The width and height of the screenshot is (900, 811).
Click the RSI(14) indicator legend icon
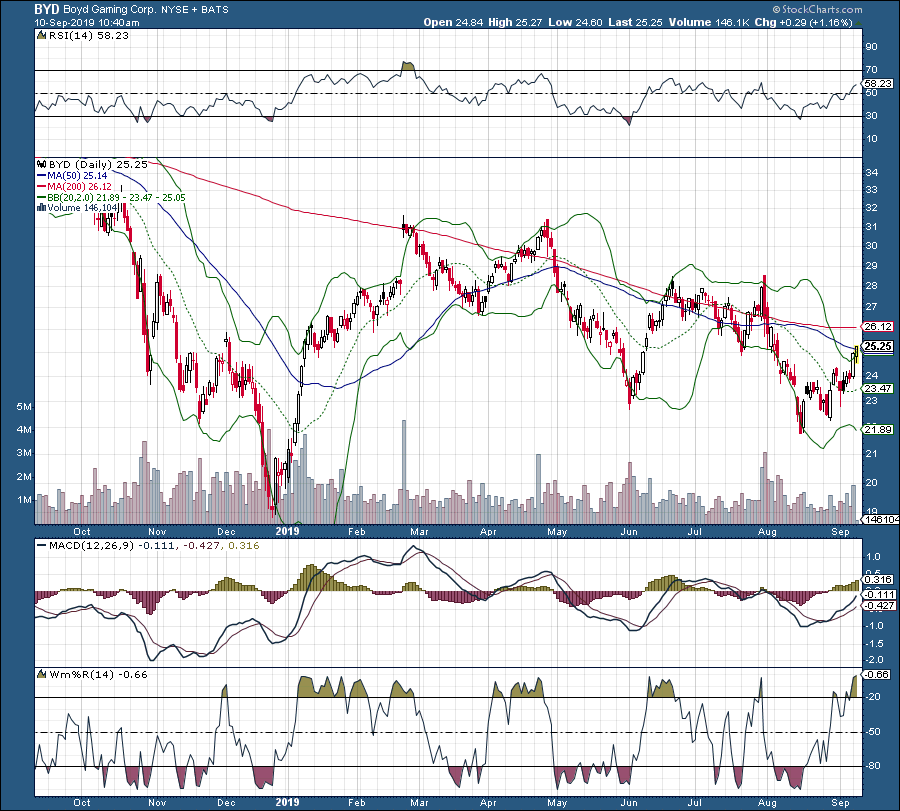coord(41,36)
